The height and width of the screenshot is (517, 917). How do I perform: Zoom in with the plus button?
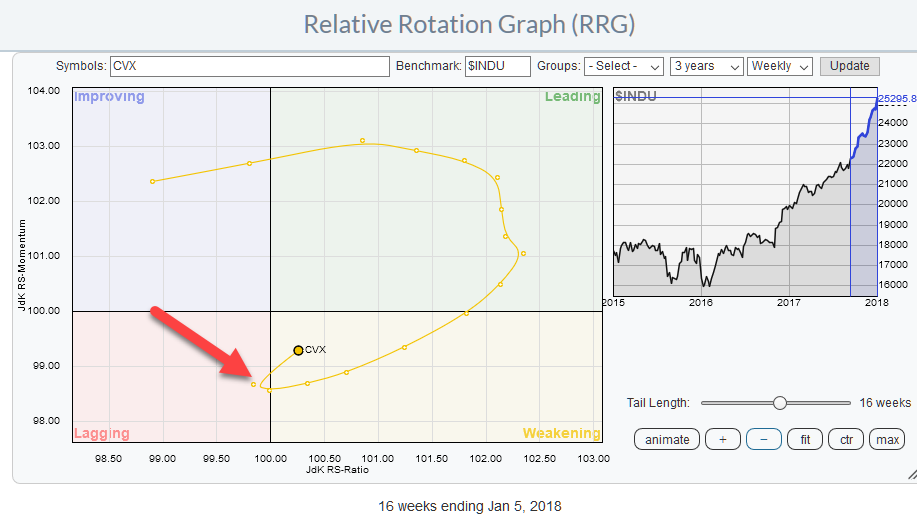click(x=723, y=439)
